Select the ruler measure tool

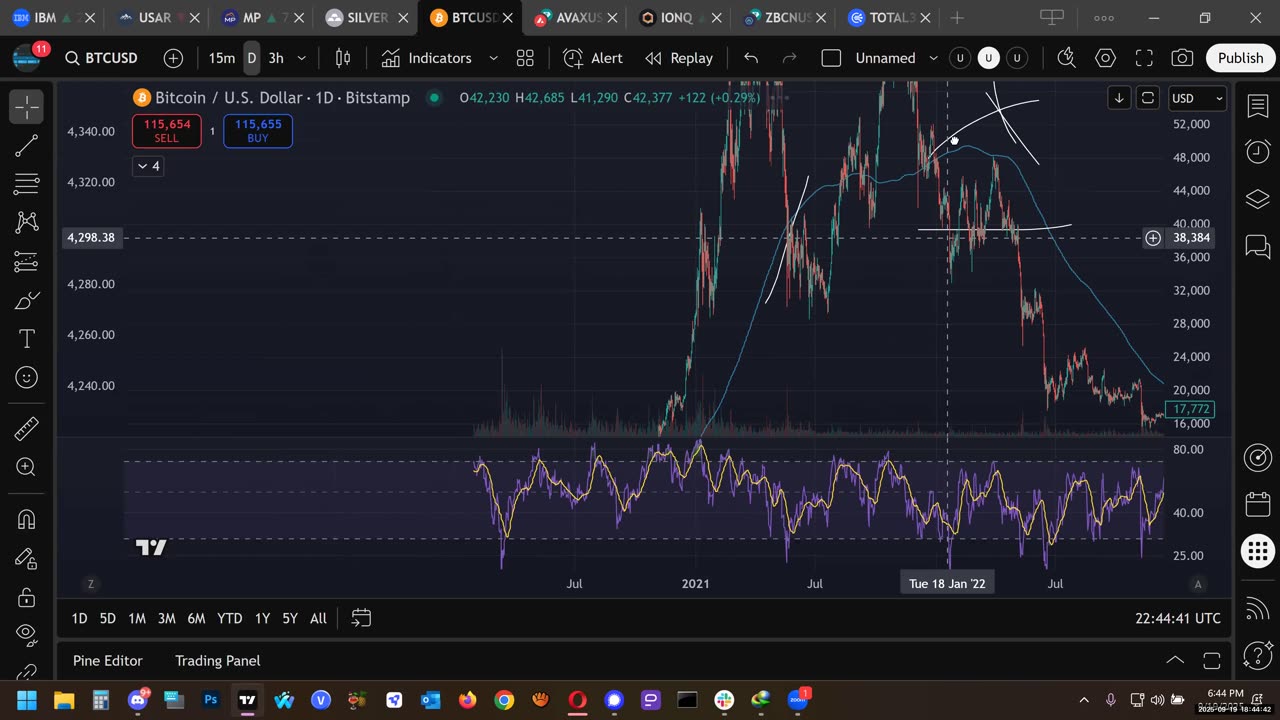pos(27,429)
